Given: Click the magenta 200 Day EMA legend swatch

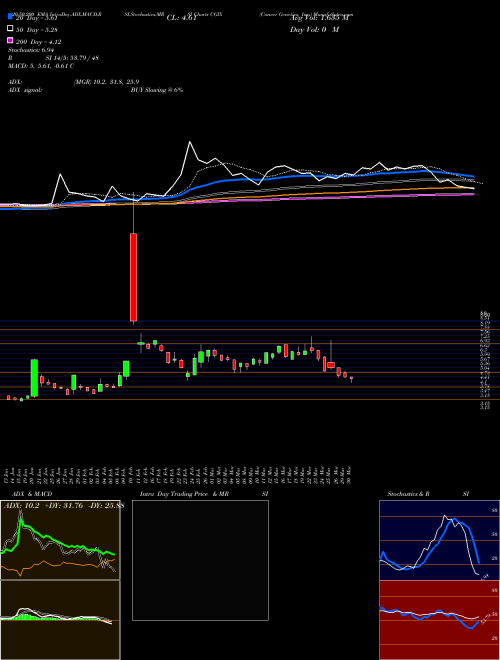Looking at the screenshot, I should [10, 41].
